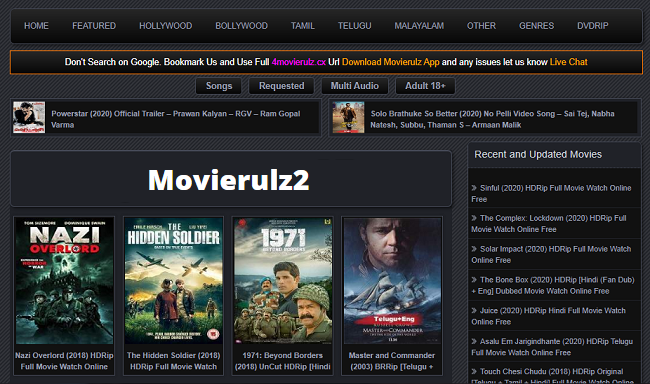Open the OTHER menu item
650x384 pixels.
coord(481,26)
